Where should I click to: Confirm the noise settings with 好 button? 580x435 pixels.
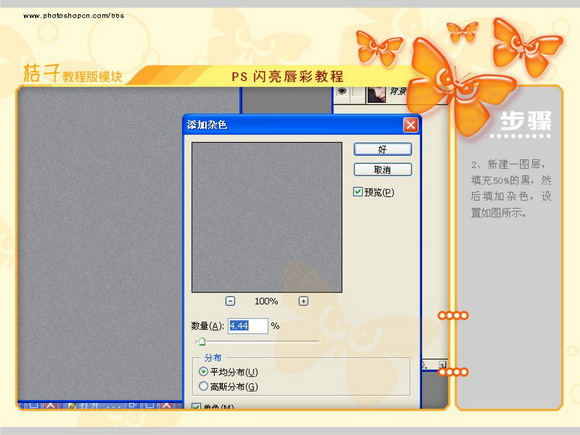point(382,149)
